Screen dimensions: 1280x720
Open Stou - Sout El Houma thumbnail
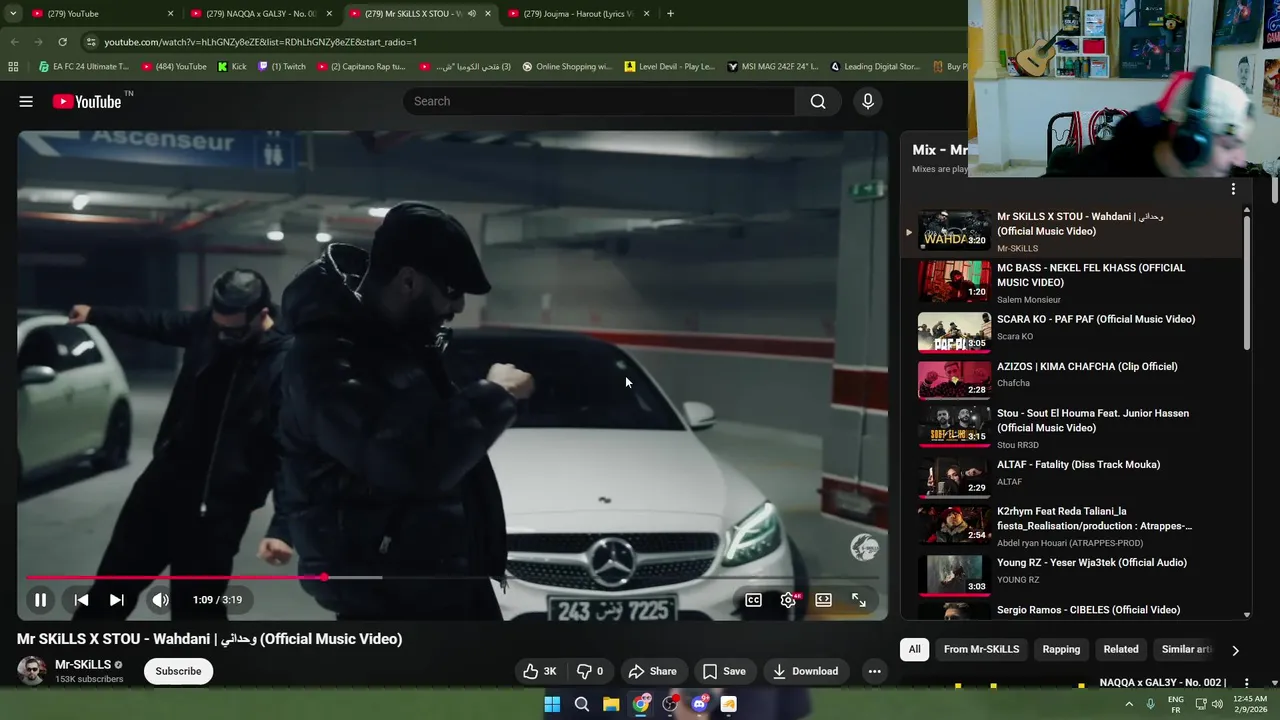(954, 427)
